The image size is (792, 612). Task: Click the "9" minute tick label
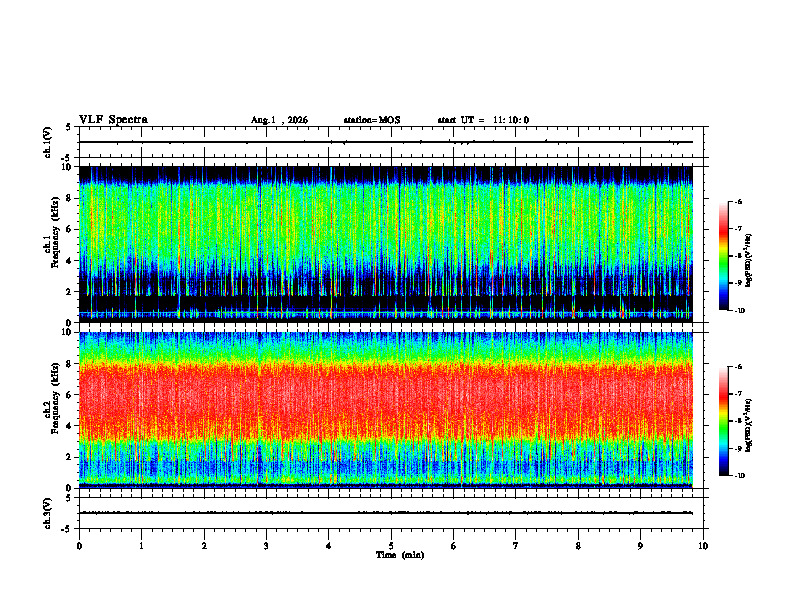pyautogui.click(x=640, y=546)
